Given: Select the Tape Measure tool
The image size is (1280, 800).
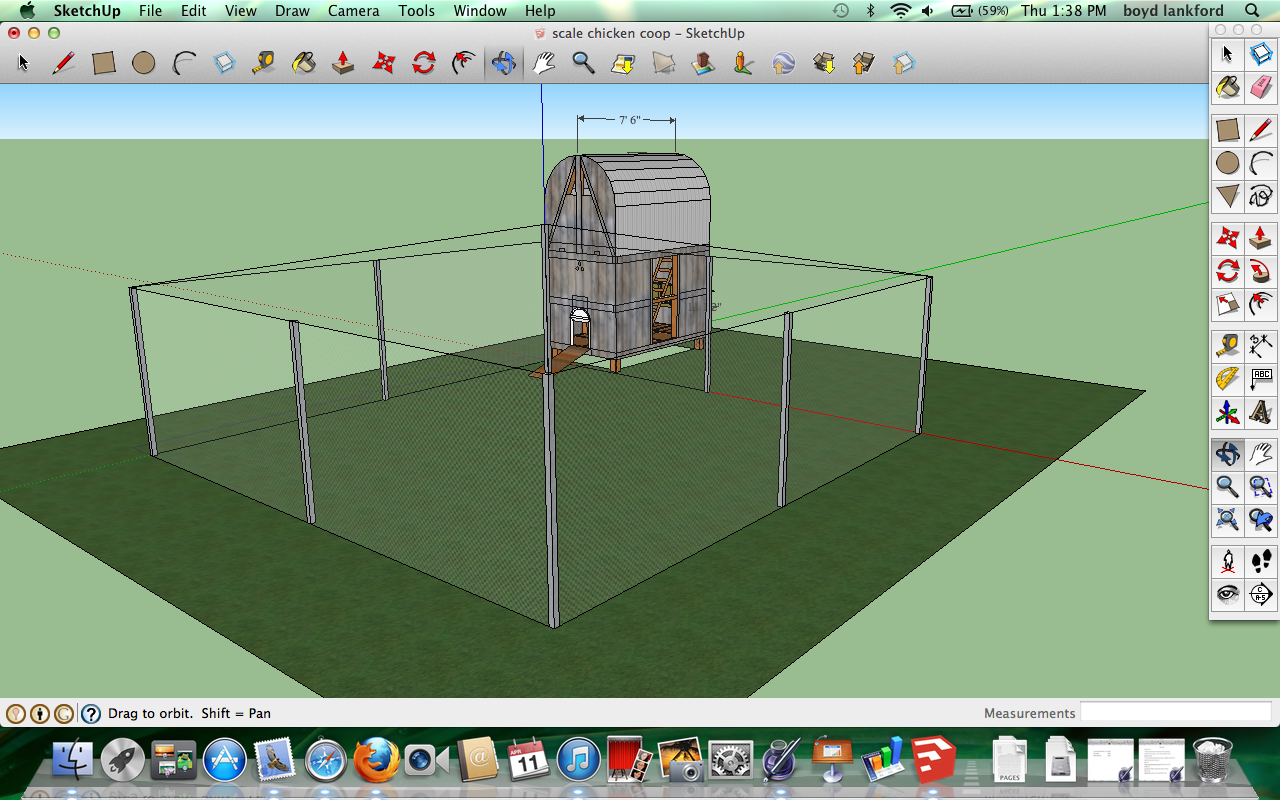Looking at the screenshot, I should point(263,63).
